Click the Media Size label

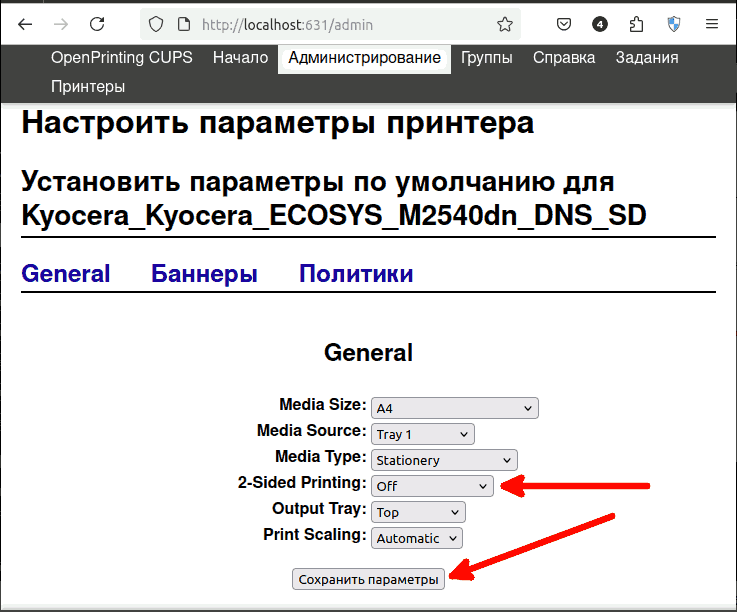(x=323, y=405)
